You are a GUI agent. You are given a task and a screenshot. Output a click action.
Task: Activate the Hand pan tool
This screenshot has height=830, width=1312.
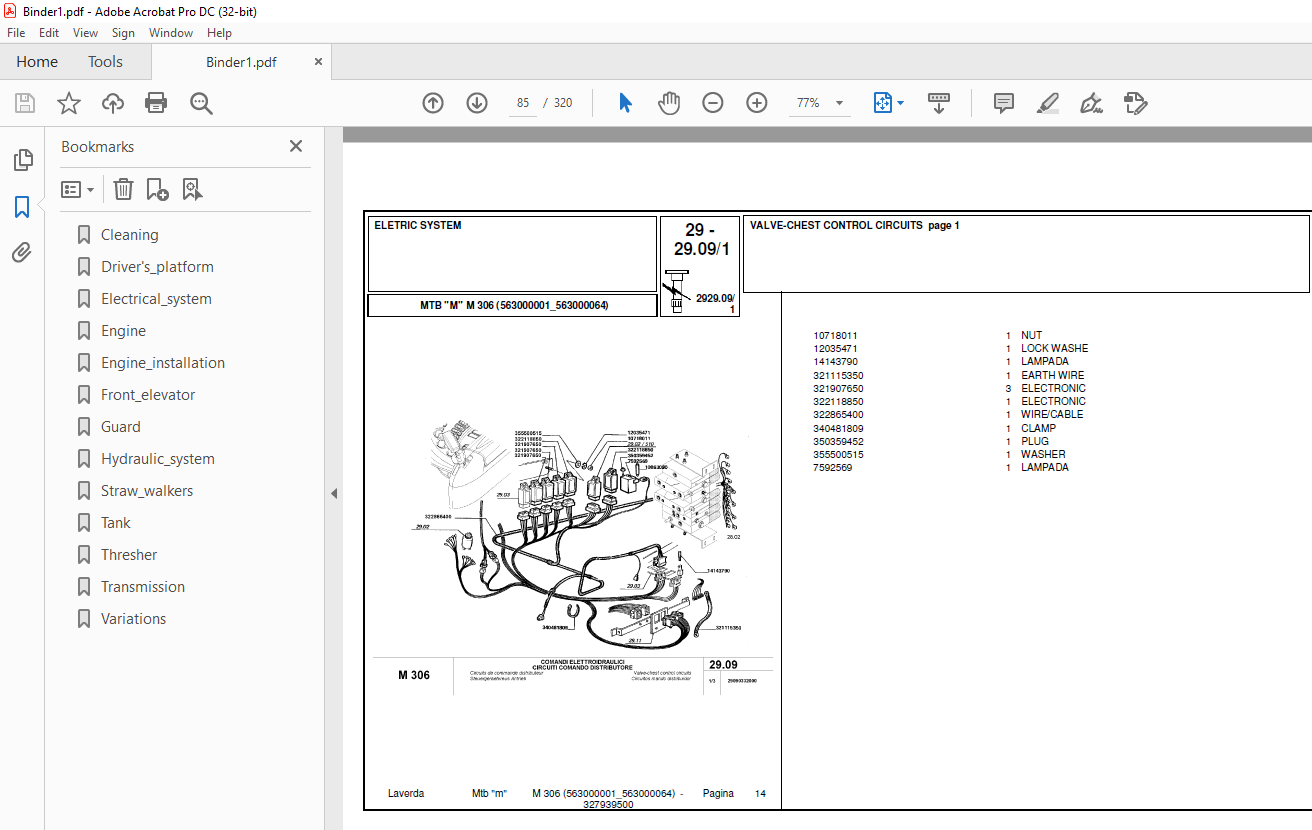(669, 103)
